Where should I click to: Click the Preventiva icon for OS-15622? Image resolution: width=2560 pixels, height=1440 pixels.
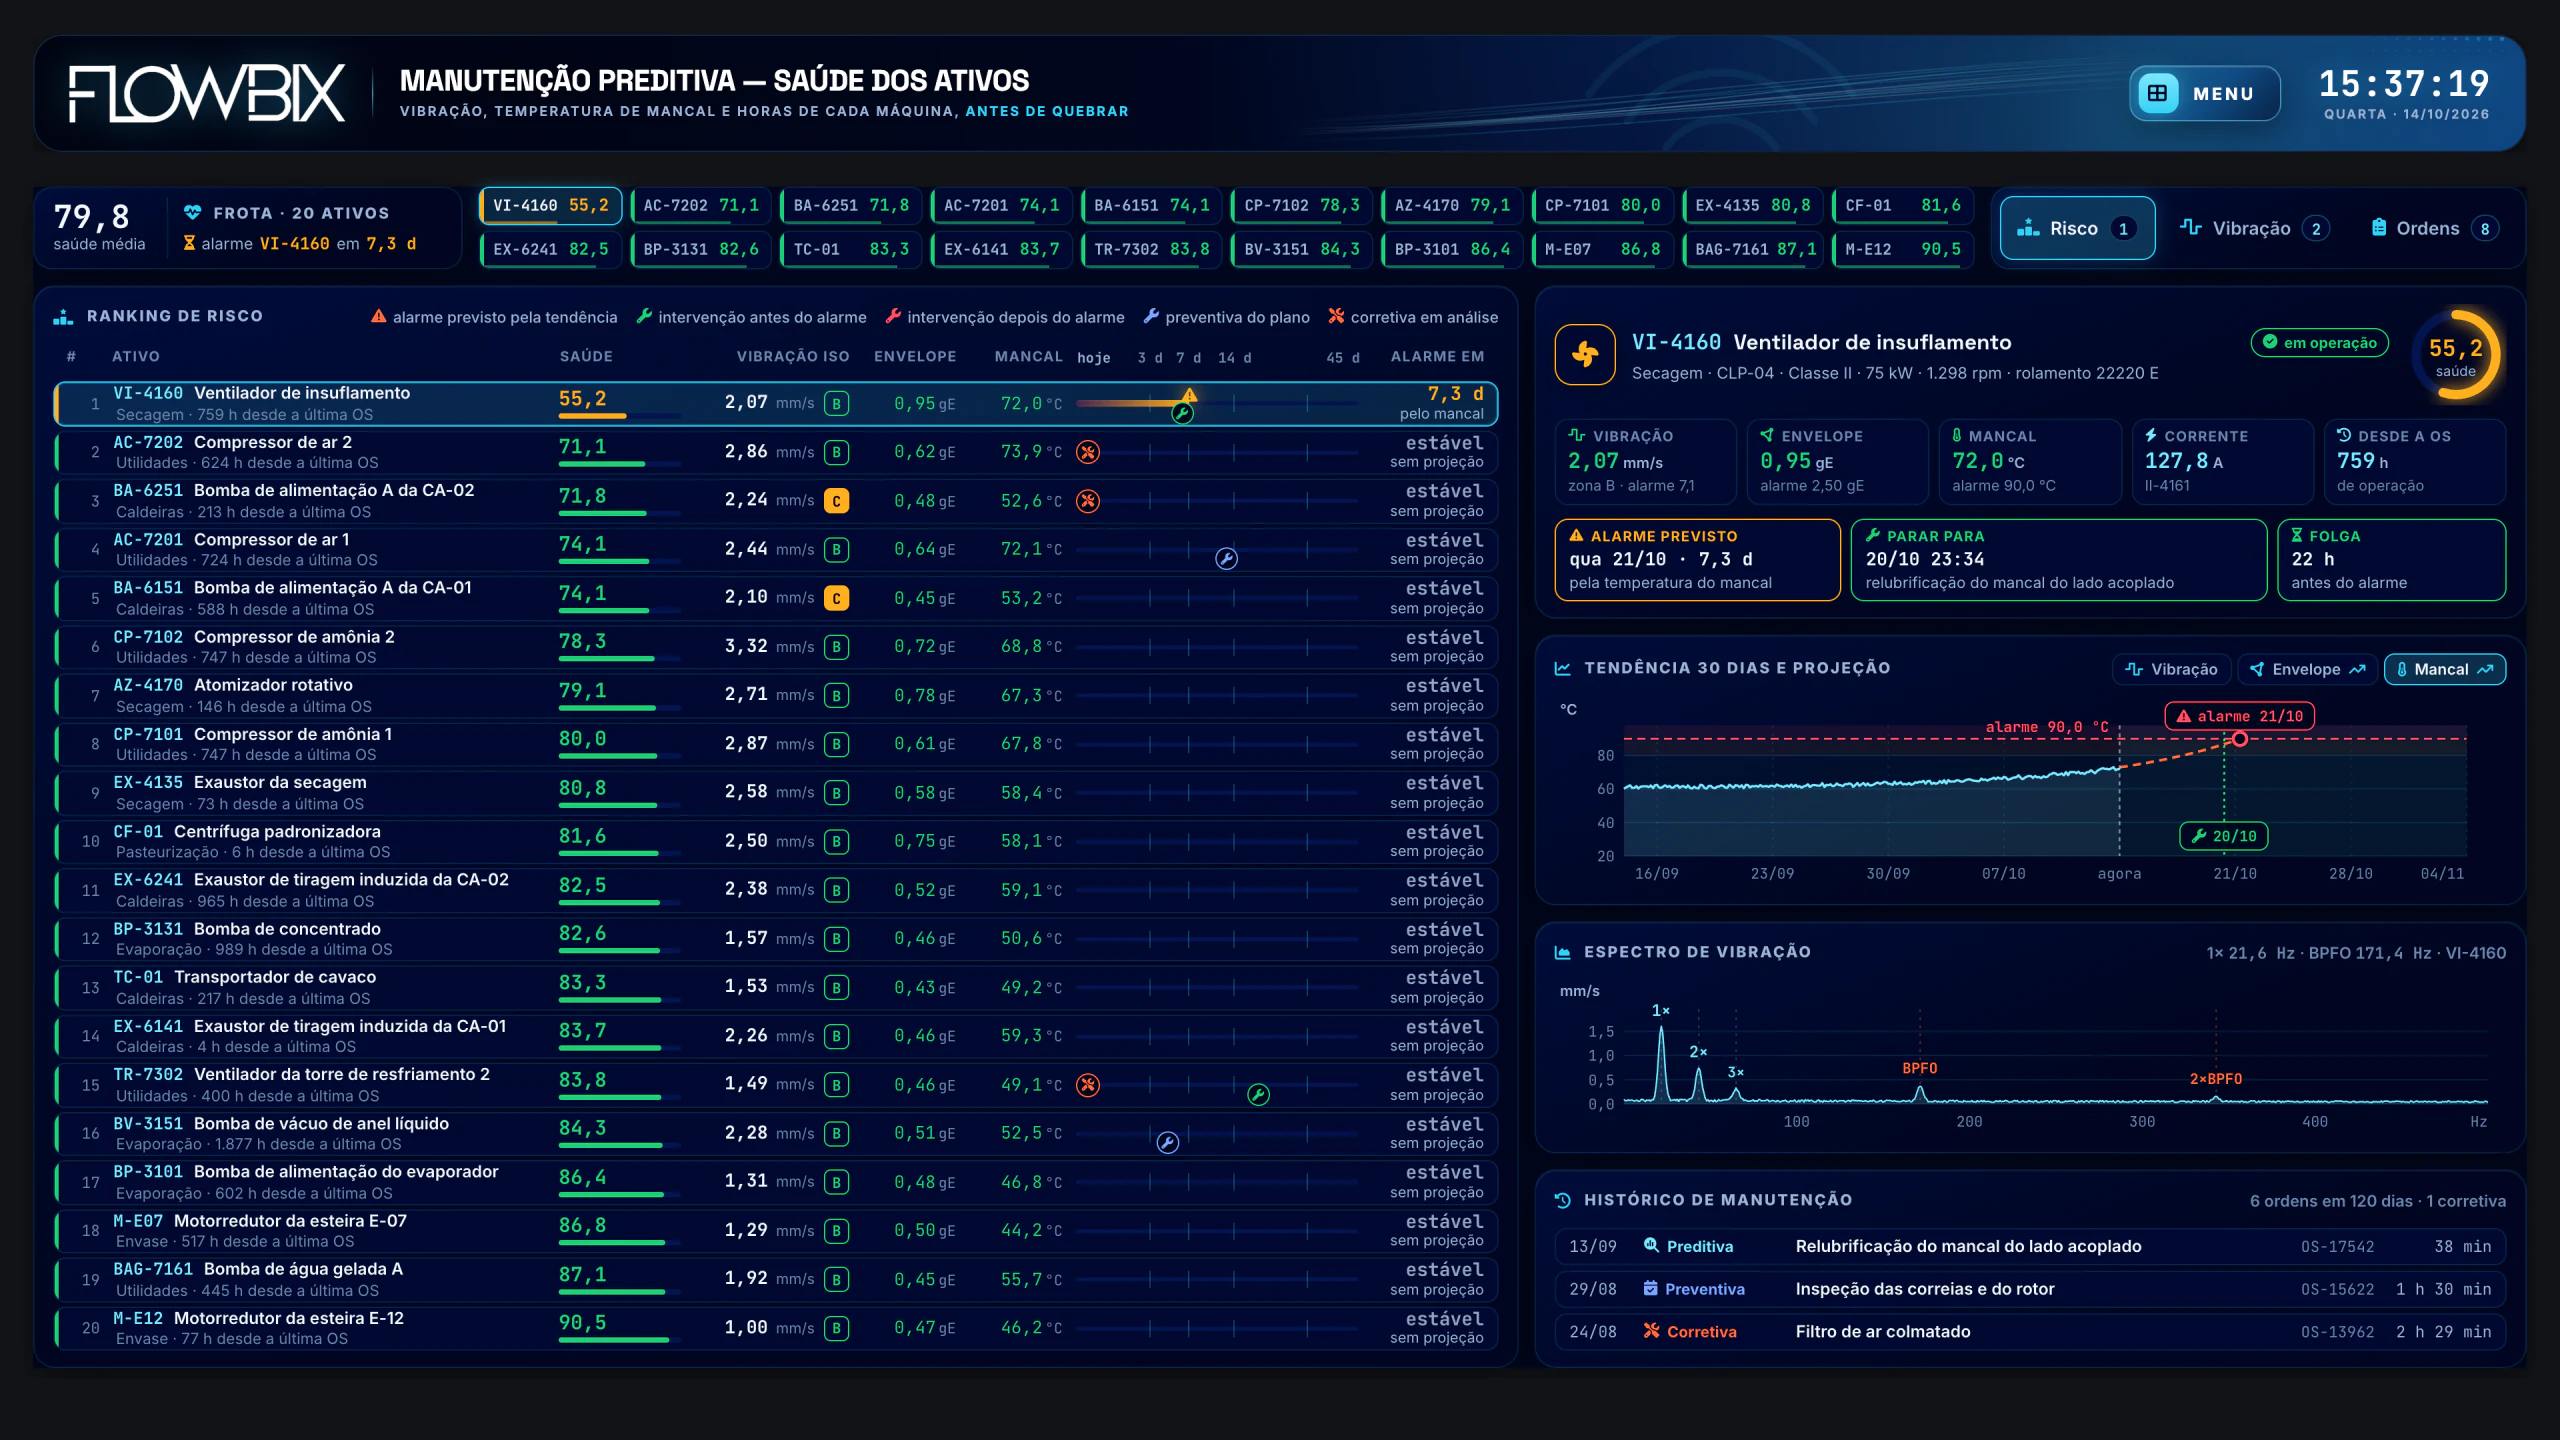coord(1651,1289)
